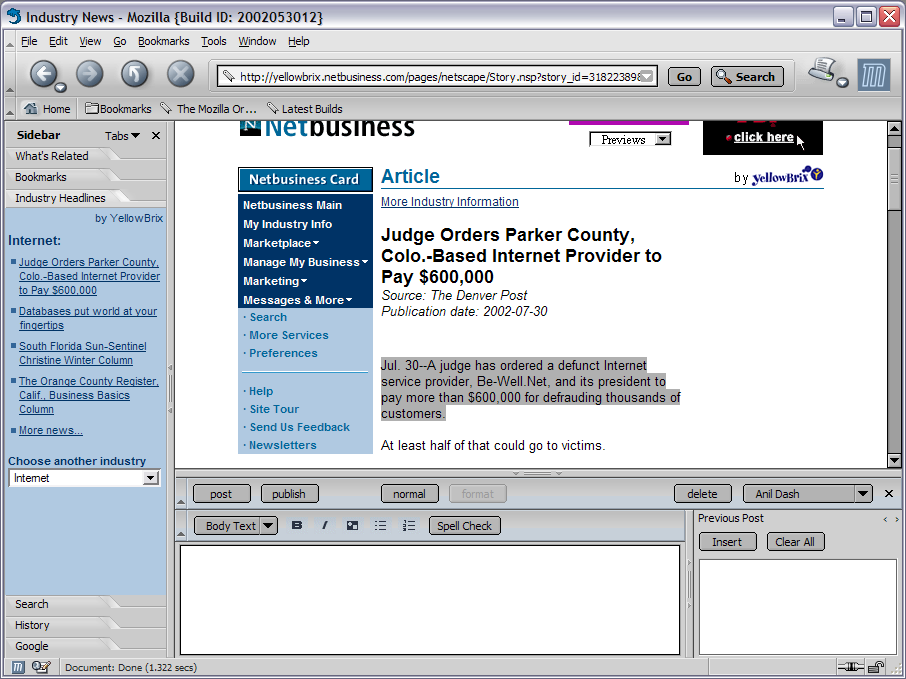This screenshot has height=679, width=906.
Task: Click the Search button in toolbar
Action: (747, 76)
